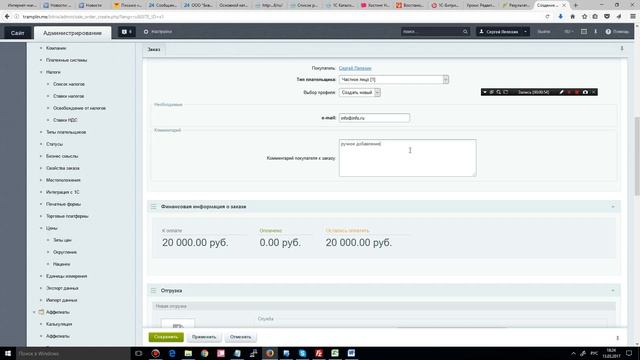The image size is (640, 360).
Task: Open Компании in the sidebar menu
Action: pos(56,48)
